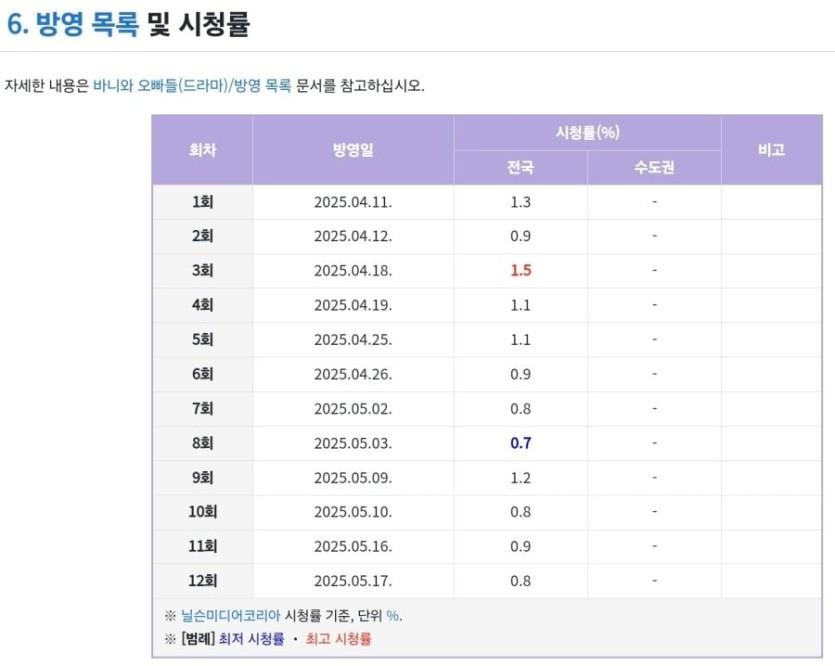
Task: Click the 방영일 column header
Action: [x=353, y=150]
